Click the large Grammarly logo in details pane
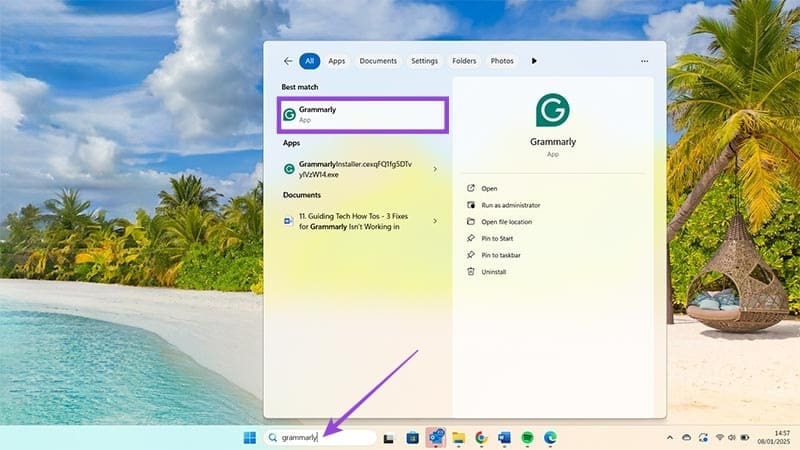Viewport: 800px width, 450px height. tap(552, 110)
